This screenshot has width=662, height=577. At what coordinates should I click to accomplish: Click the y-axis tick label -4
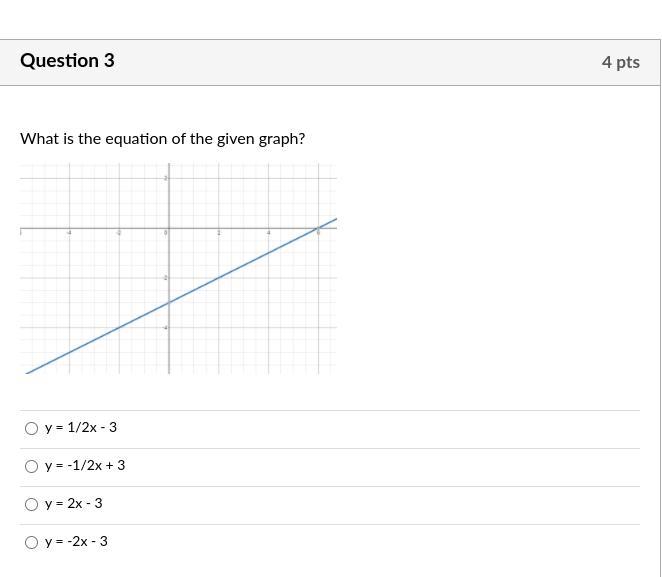coord(166,328)
